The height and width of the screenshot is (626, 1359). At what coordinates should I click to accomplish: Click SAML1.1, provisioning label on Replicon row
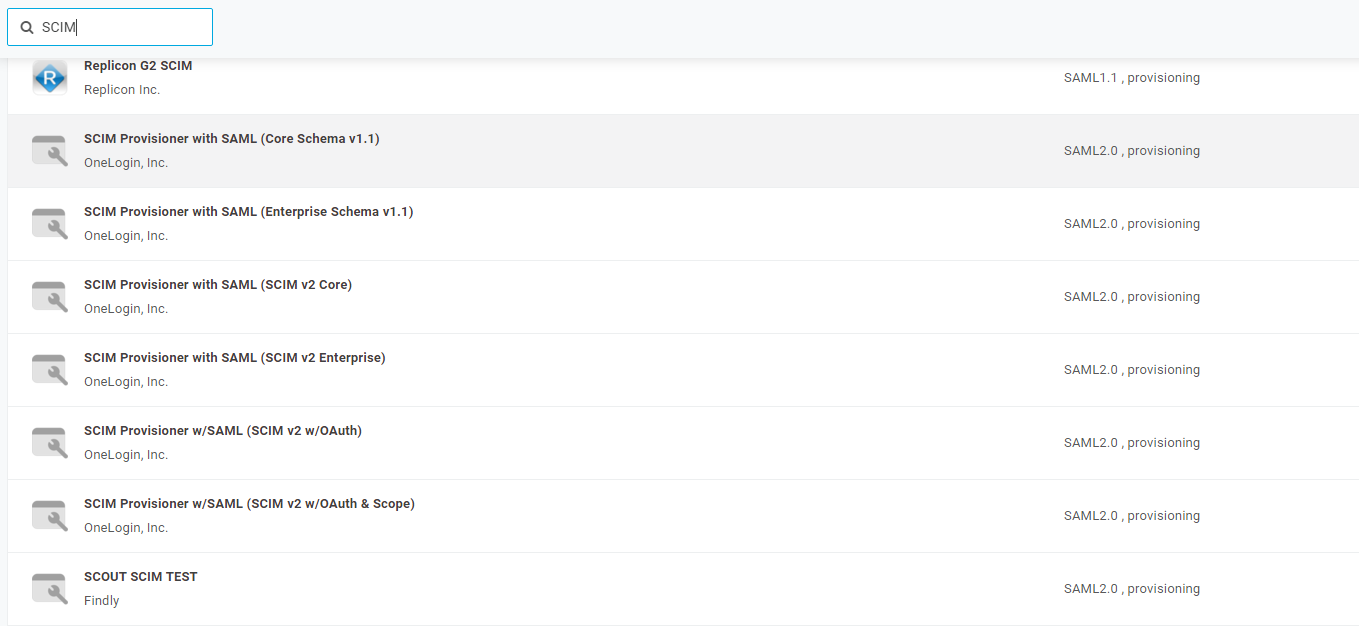[1131, 78]
